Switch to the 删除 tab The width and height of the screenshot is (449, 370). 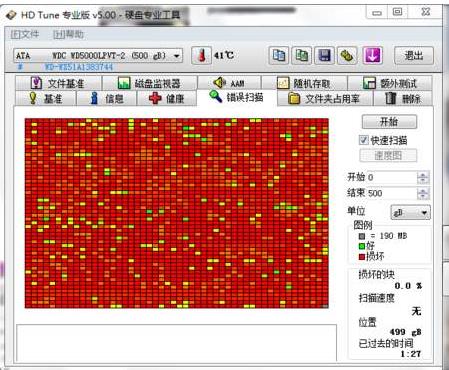(x=403, y=98)
